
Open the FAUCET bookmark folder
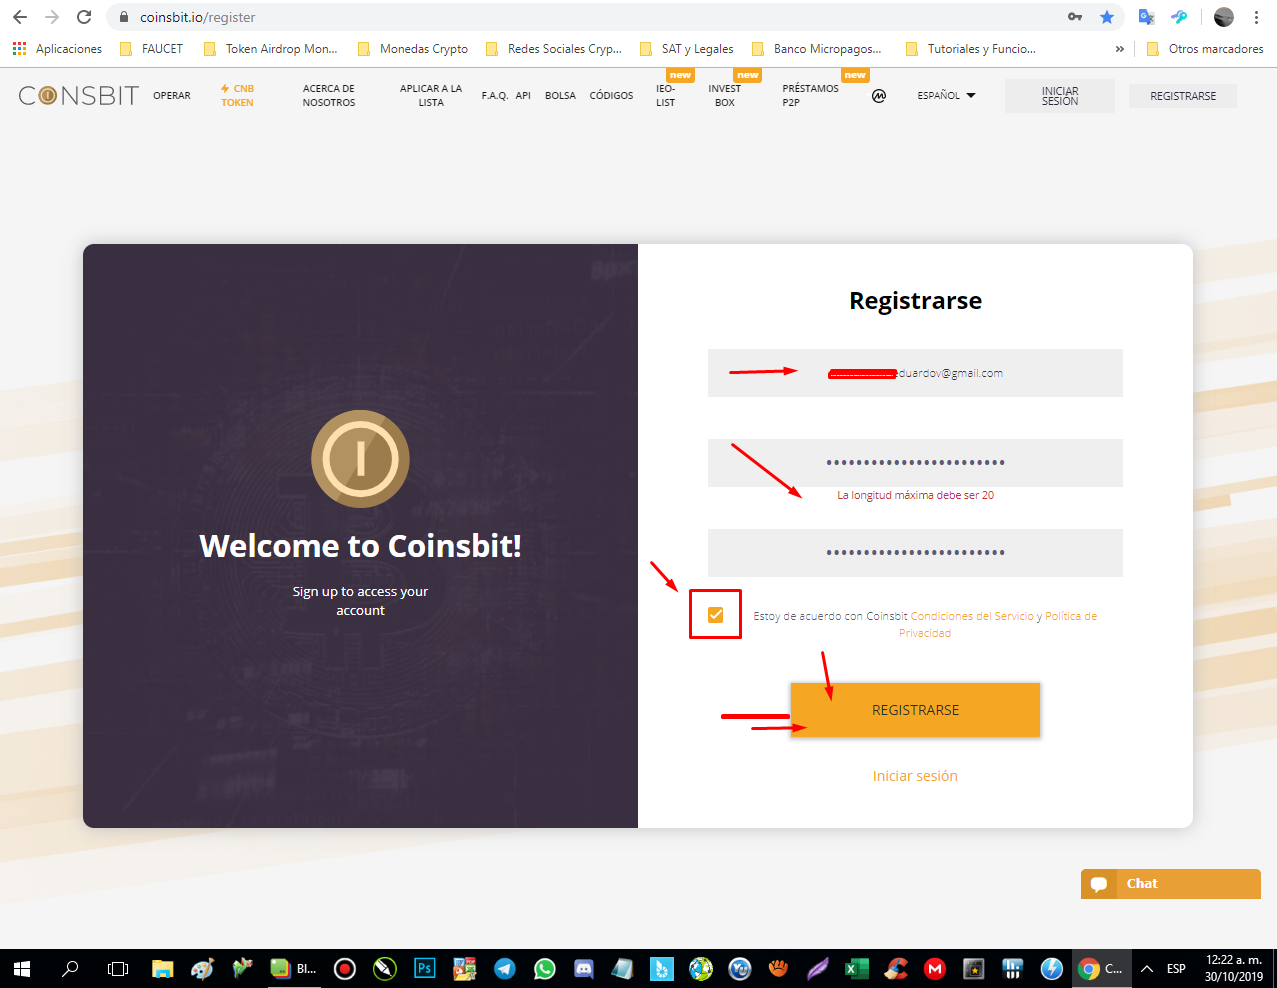click(x=151, y=48)
